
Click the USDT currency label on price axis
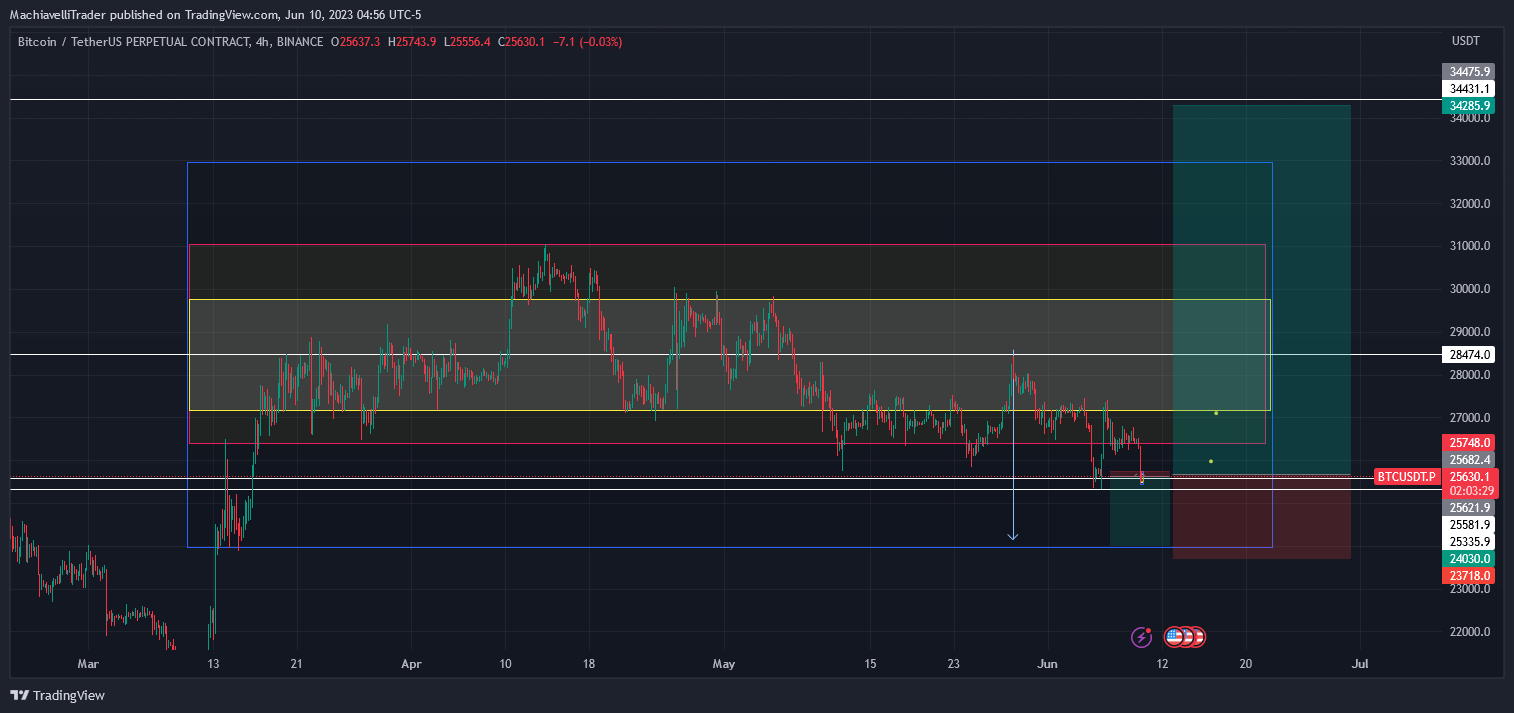1465,41
